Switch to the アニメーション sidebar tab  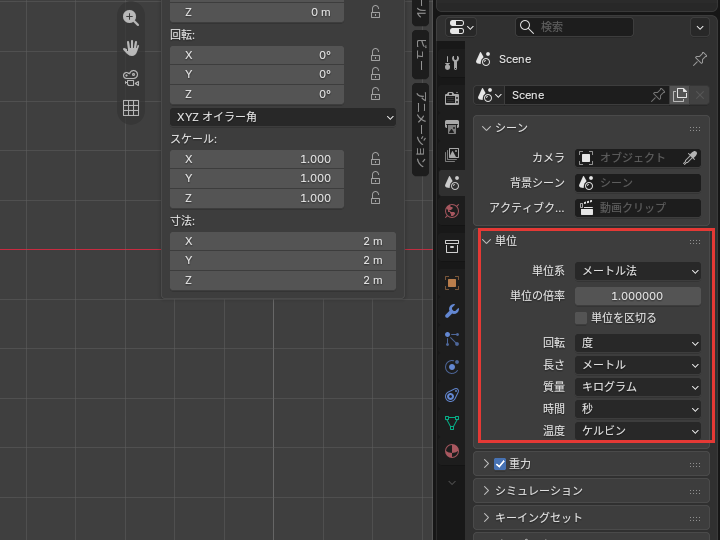point(421,130)
